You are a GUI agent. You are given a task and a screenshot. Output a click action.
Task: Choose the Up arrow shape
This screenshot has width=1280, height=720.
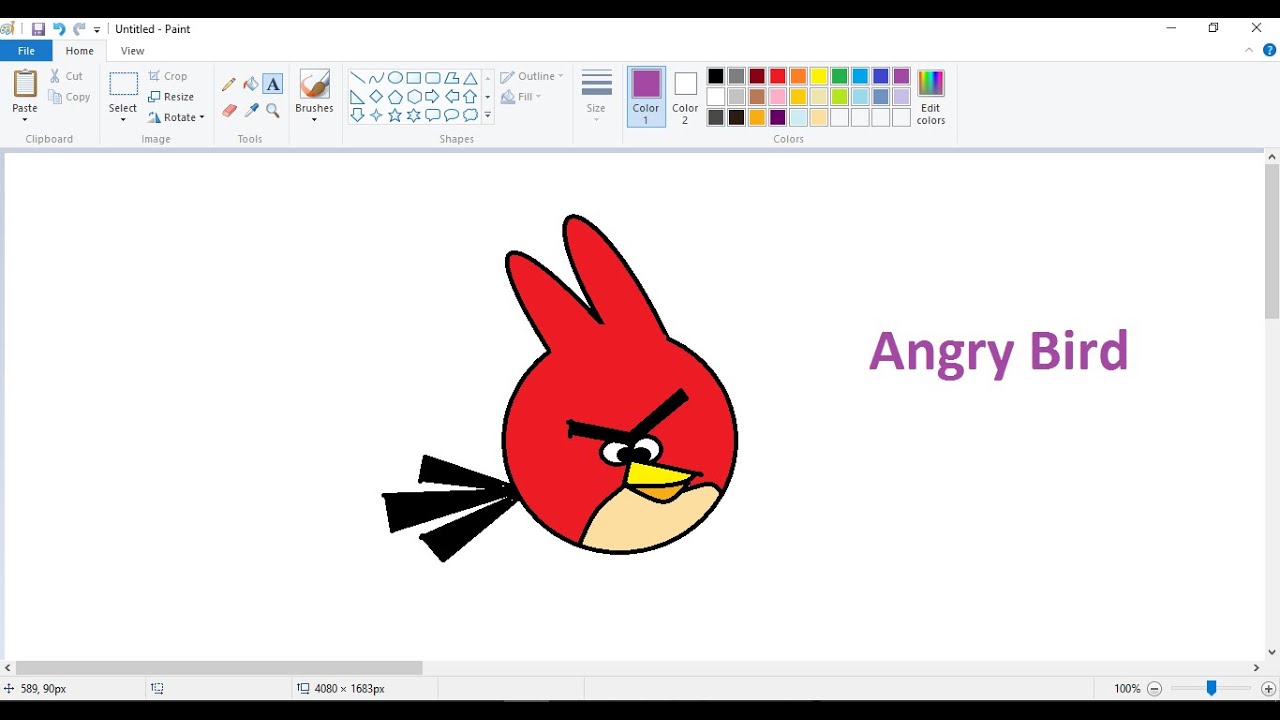pos(471,97)
